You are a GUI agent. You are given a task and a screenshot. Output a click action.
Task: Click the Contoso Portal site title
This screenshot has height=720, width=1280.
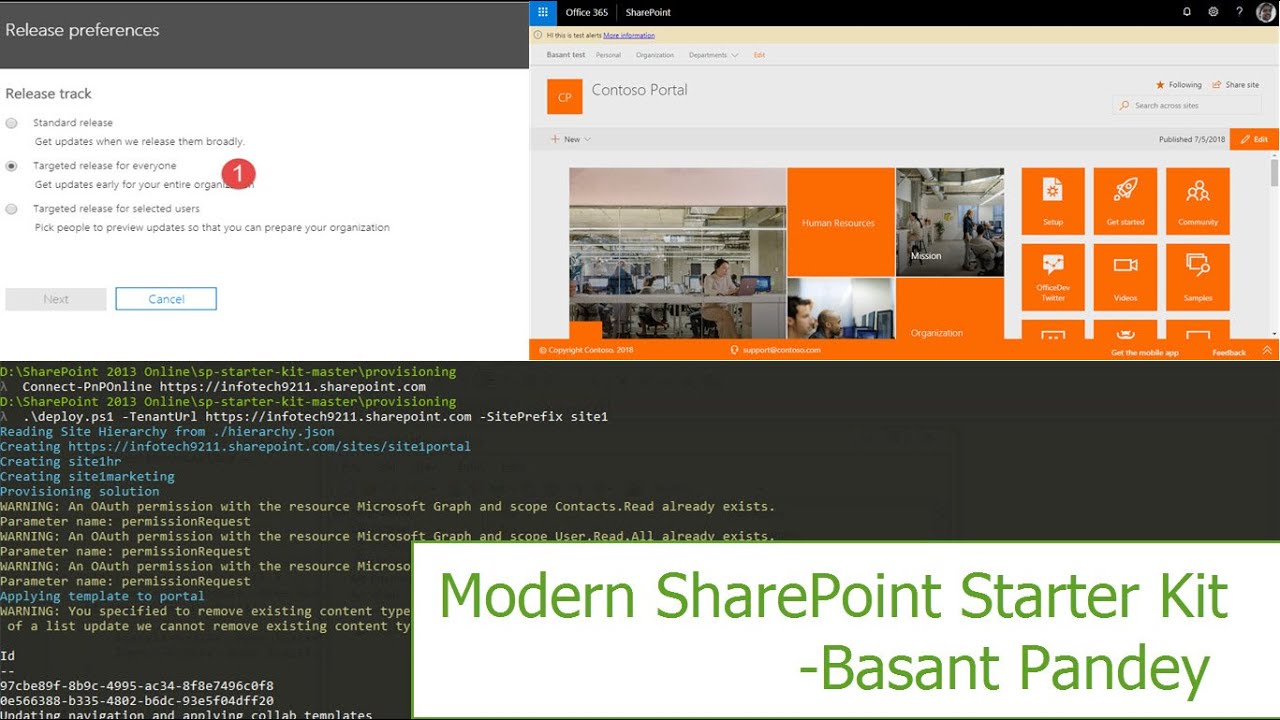click(640, 90)
